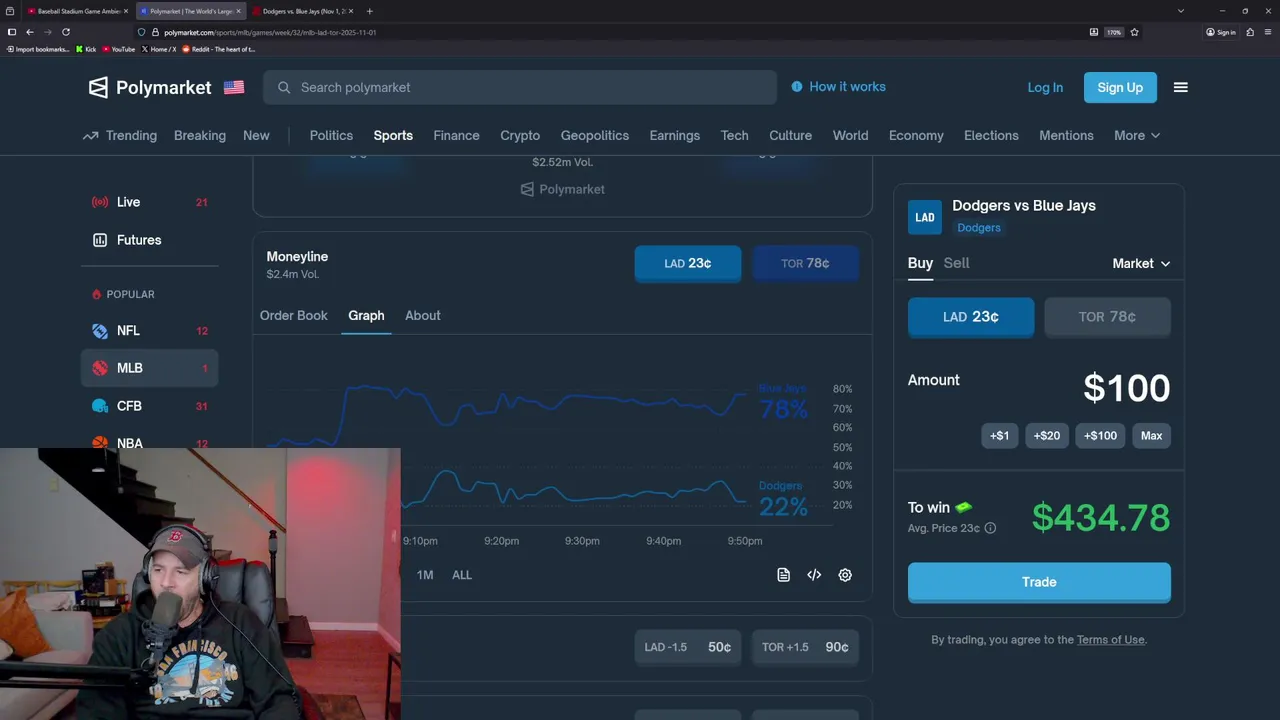Select LAD 23¢ in trade panel
Image resolution: width=1280 pixels, height=720 pixels.
[x=971, y=317]
